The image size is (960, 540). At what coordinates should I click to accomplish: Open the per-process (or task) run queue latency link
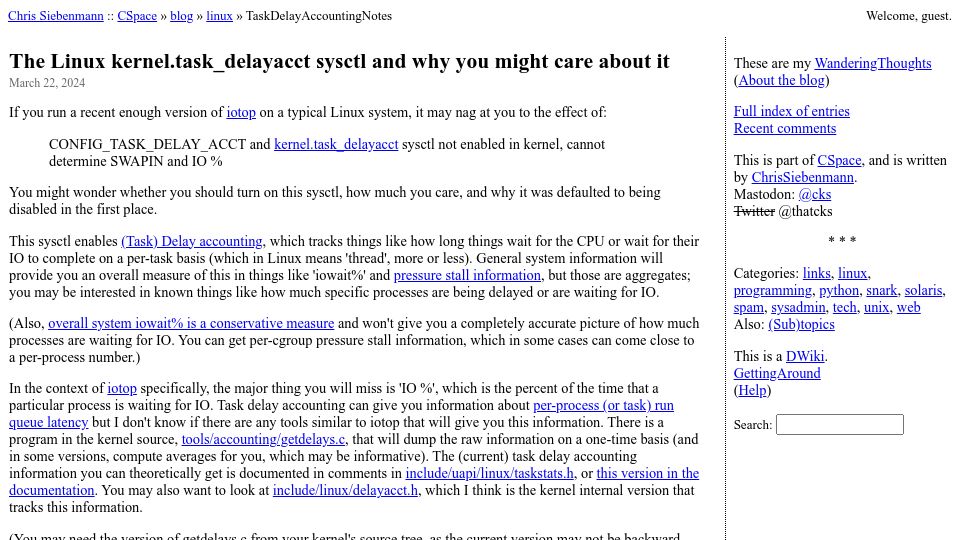coord(603,405)
